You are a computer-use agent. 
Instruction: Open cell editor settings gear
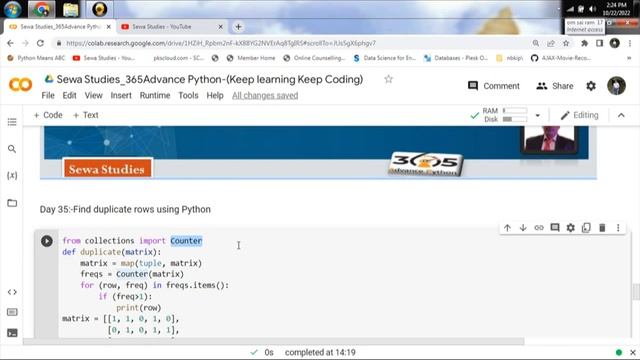tap(571, 228)
